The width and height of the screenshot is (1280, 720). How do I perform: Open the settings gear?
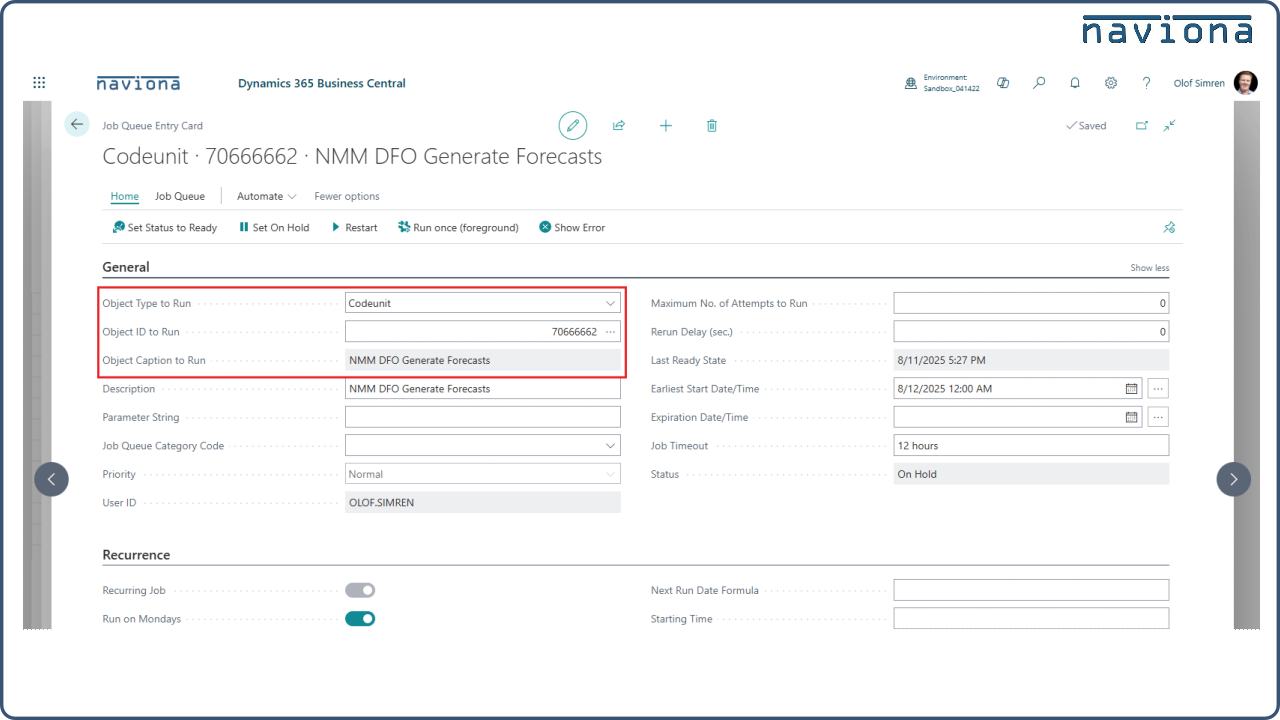(x=1111, y=83)
